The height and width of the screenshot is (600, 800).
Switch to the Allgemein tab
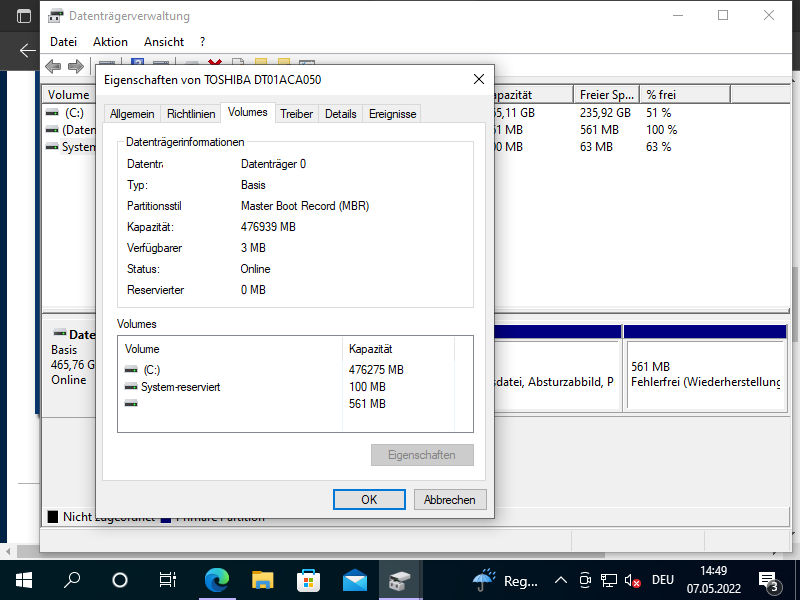(132, 114)
